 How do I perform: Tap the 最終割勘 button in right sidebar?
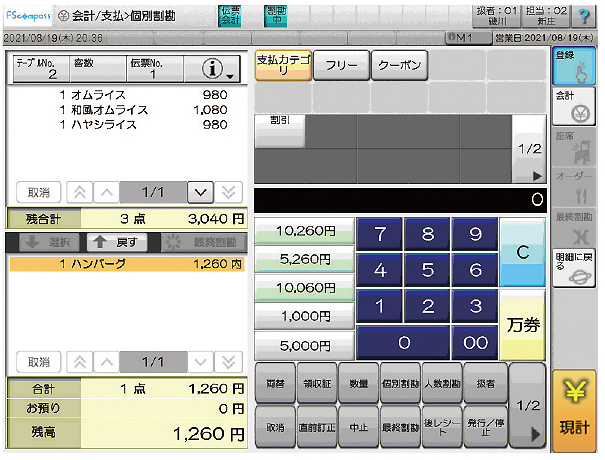(x=574, y=228)
